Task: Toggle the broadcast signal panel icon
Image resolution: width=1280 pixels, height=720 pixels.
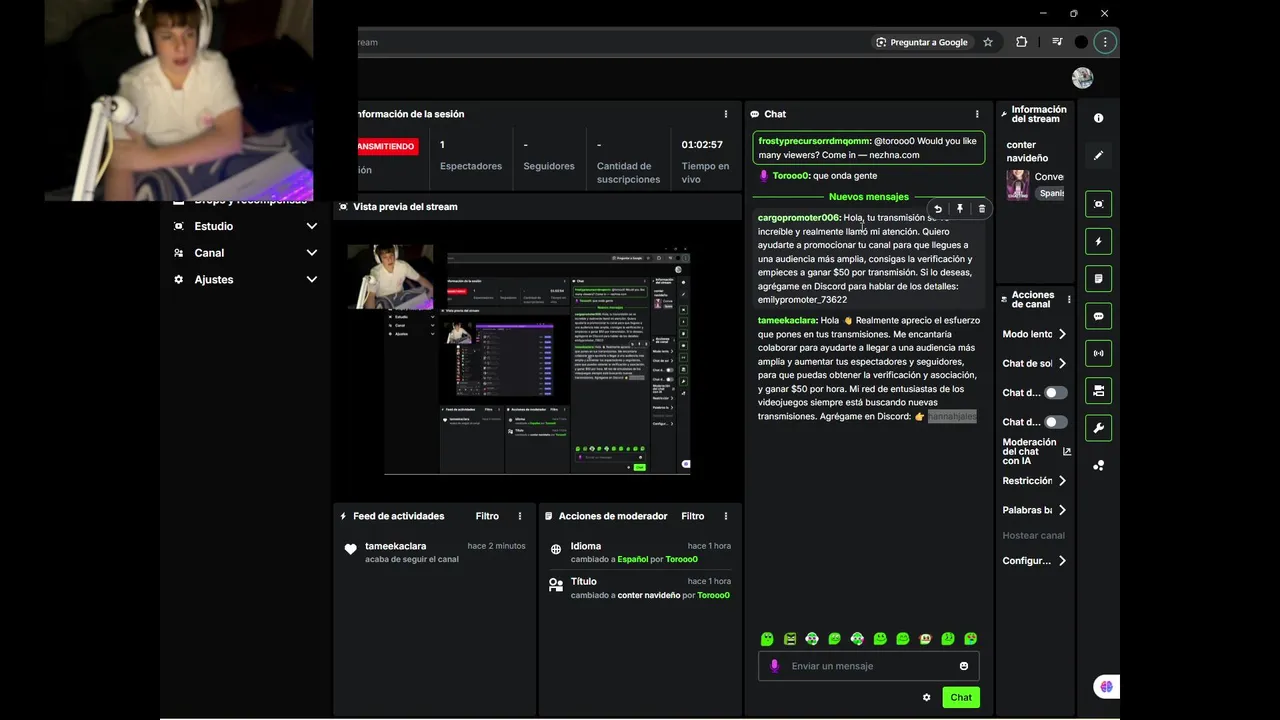Action: (1098, 353)
